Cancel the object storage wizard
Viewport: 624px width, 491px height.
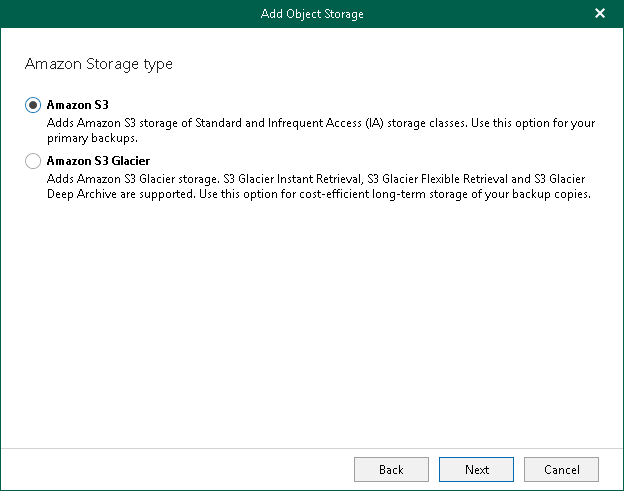561,470
